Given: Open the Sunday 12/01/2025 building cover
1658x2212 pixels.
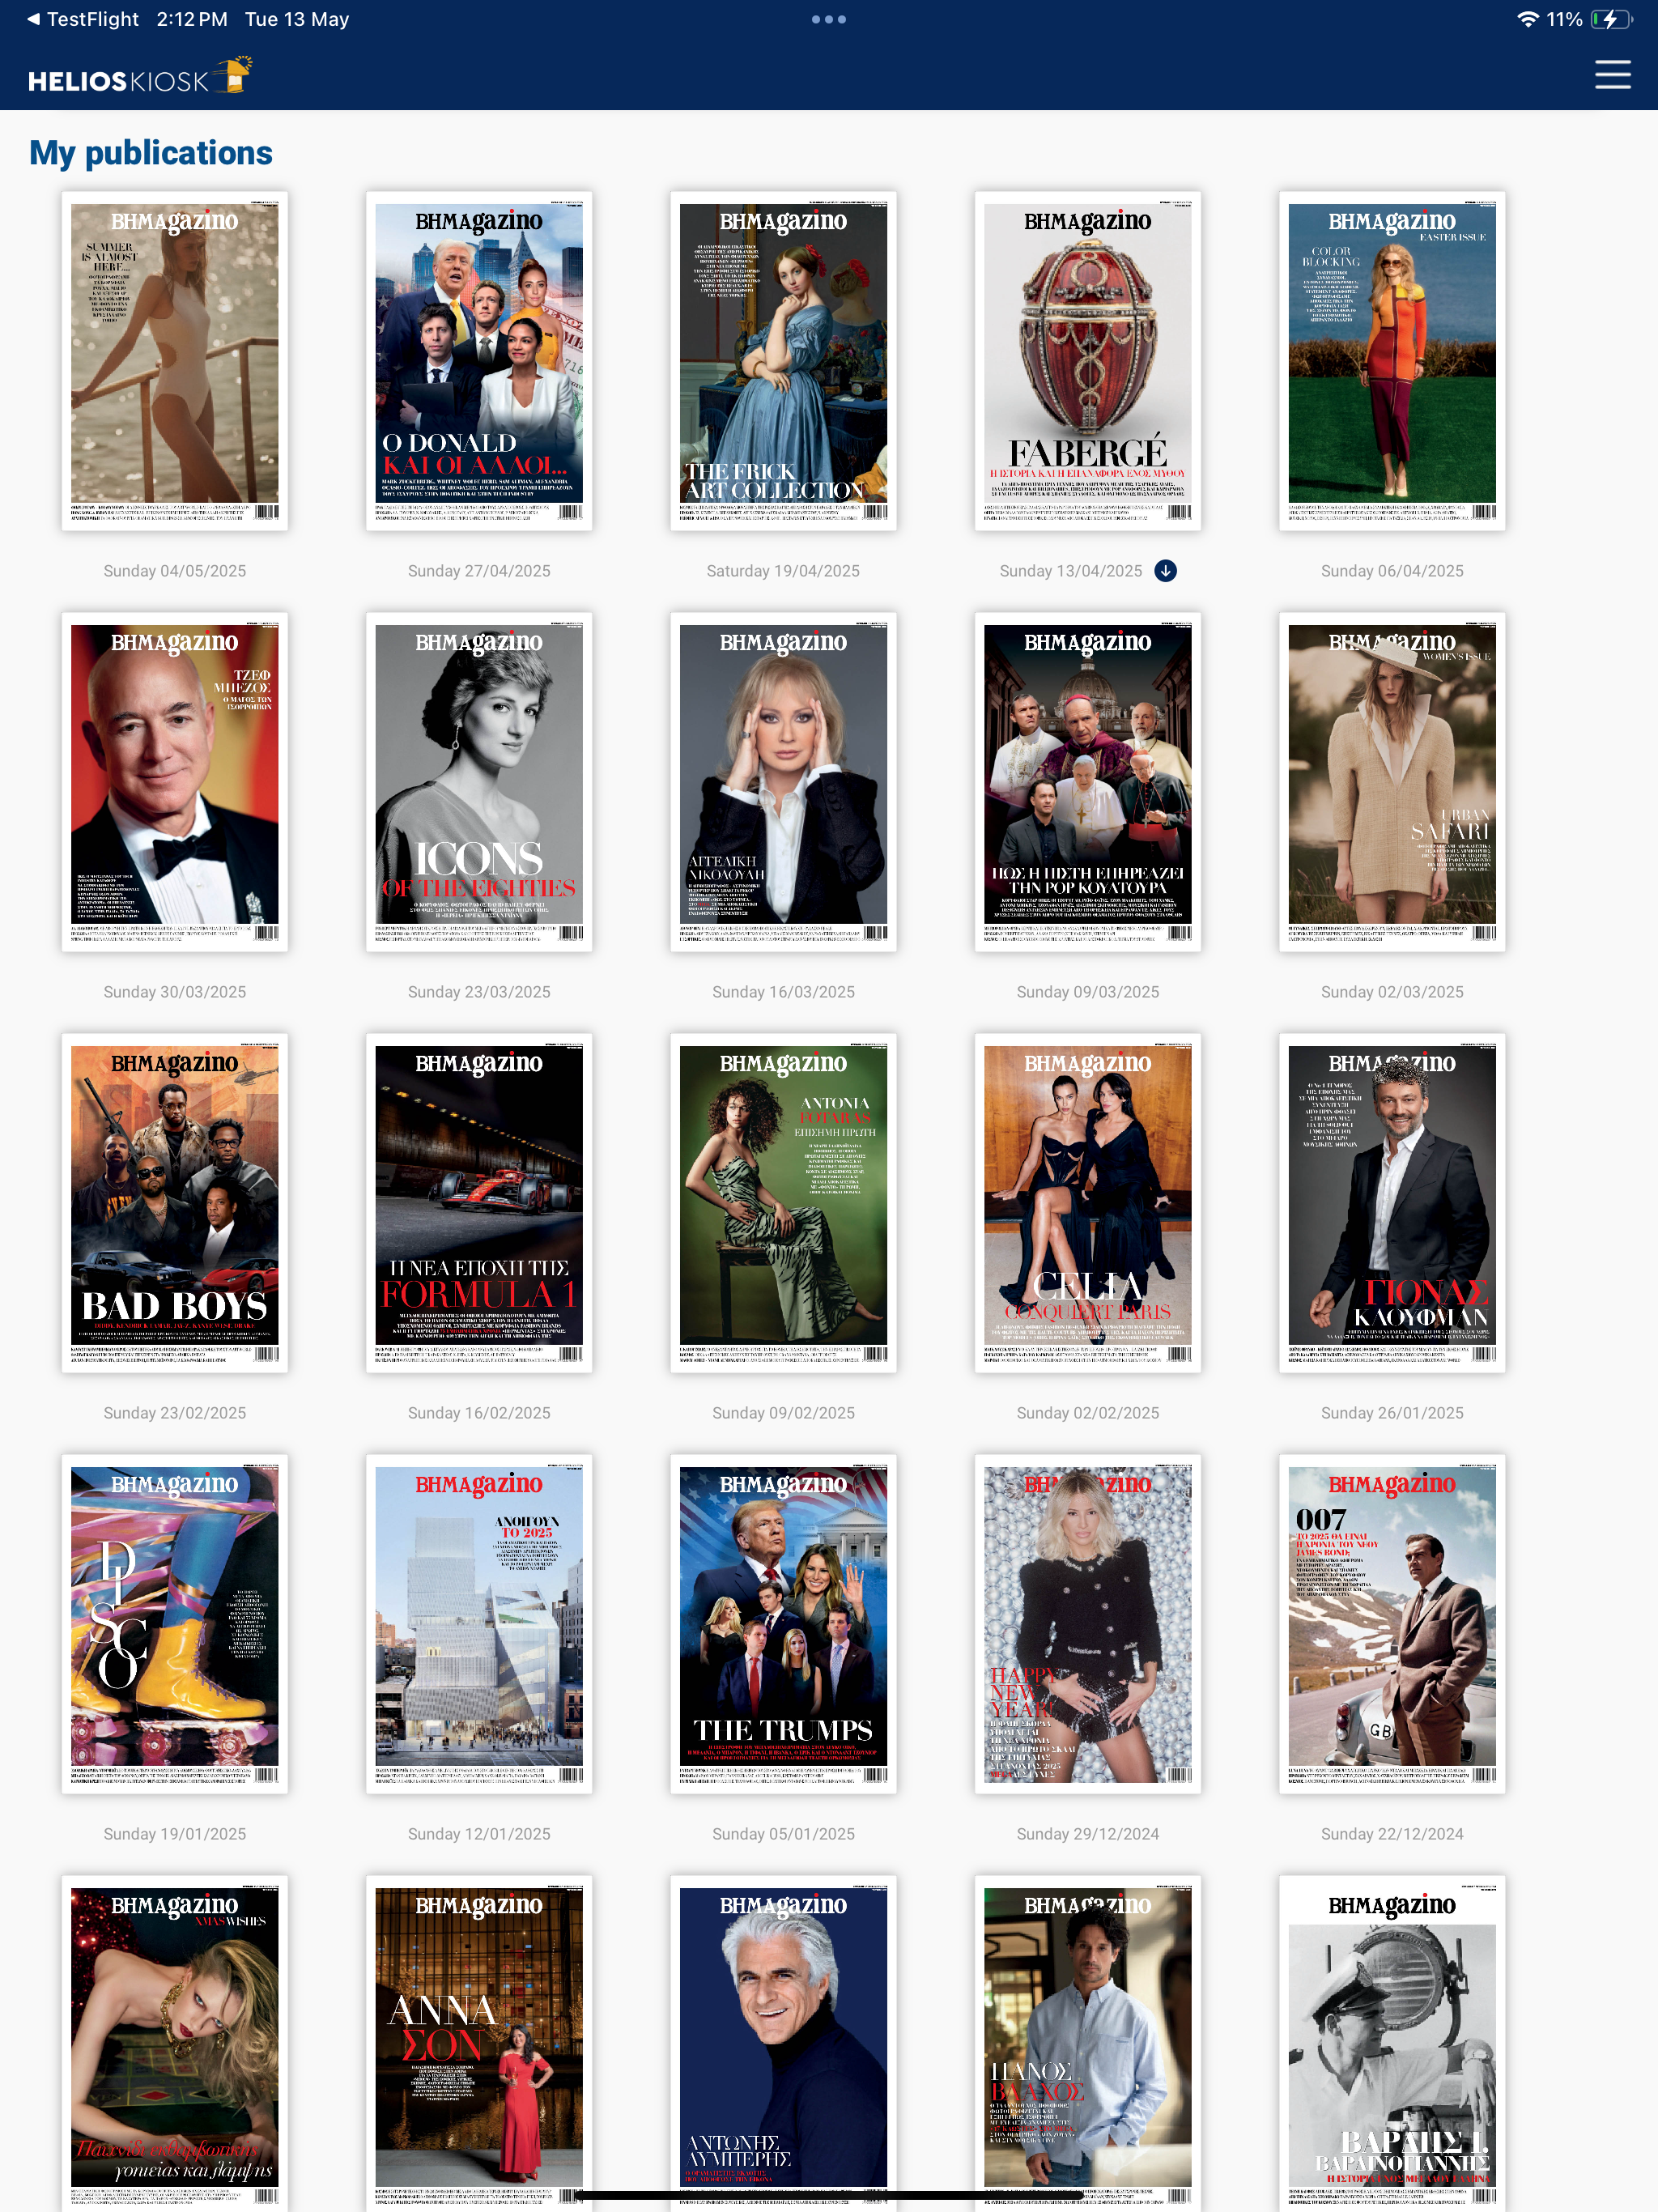Looking at the screenshot, I should (479, 1624).
